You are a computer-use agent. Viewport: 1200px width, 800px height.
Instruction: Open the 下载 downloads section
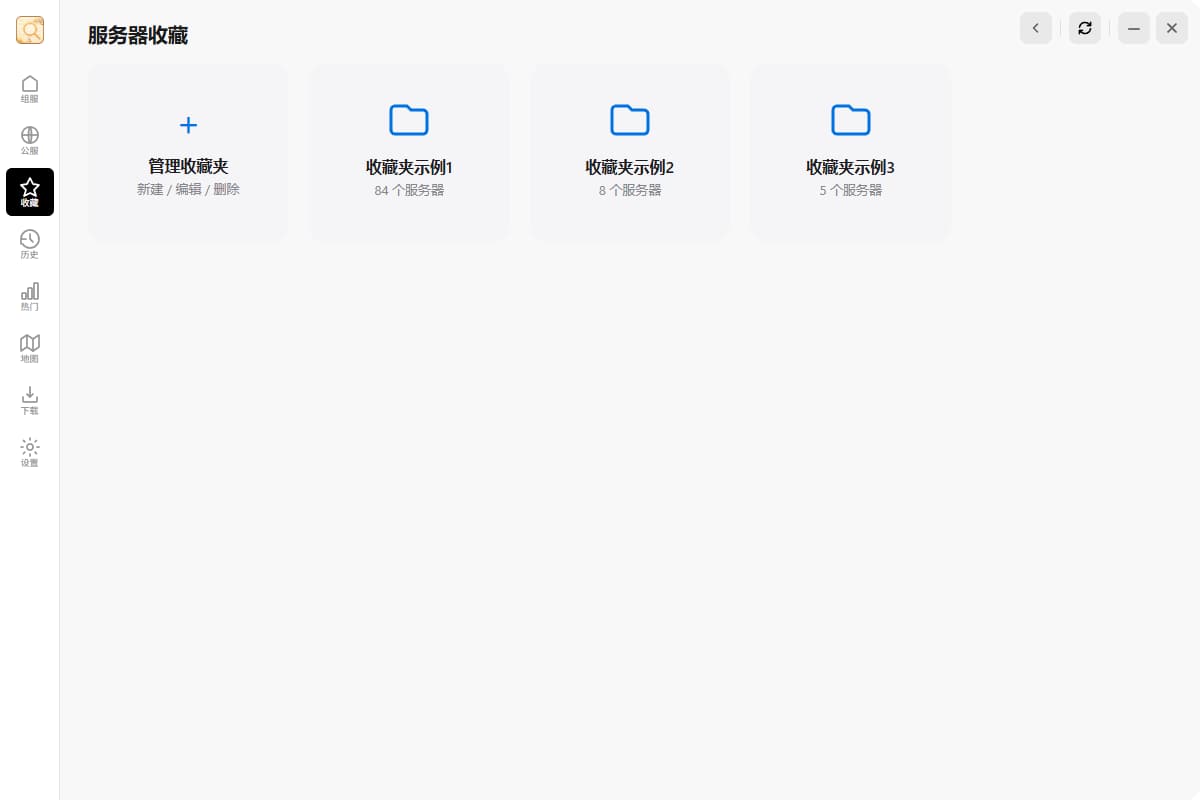click(x=30, y=400)
